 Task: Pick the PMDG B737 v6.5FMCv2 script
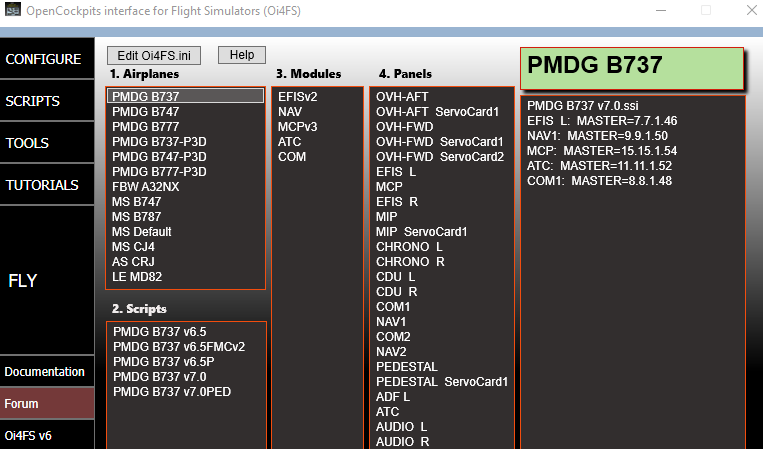click(x=179, y=346)
